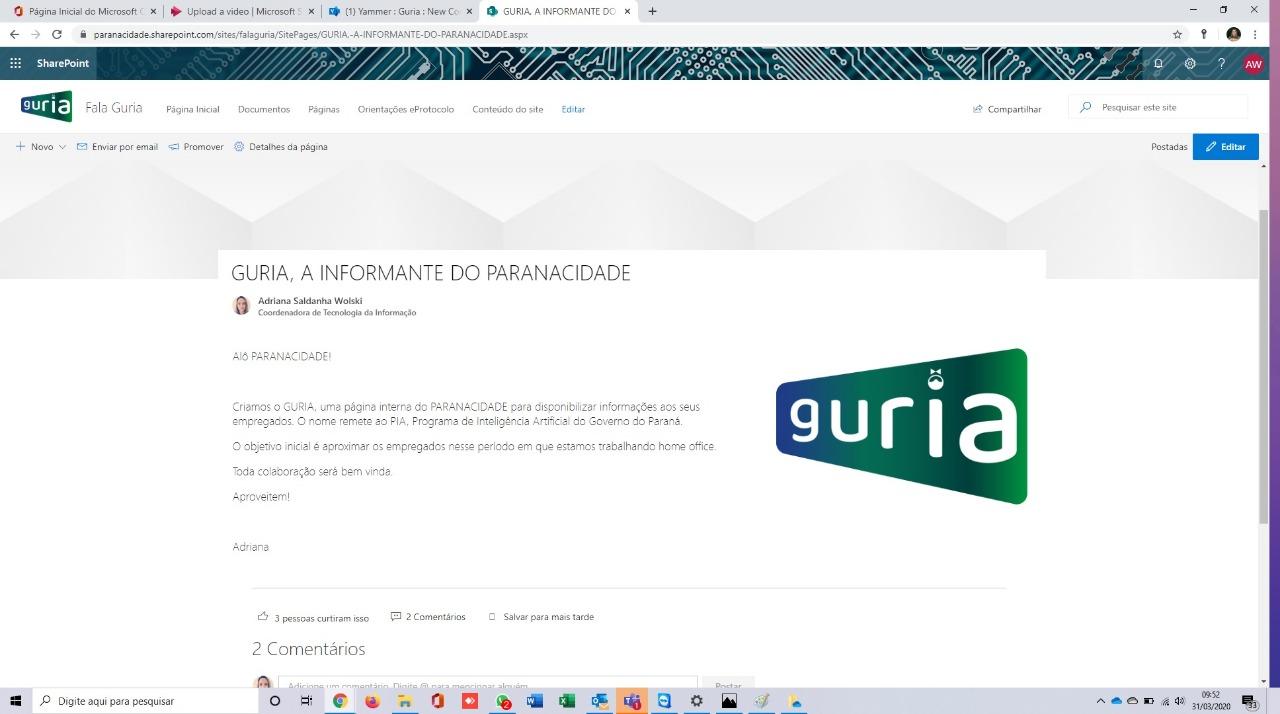
Task: Click the help question mark icon
Action: coord(1221,63)
